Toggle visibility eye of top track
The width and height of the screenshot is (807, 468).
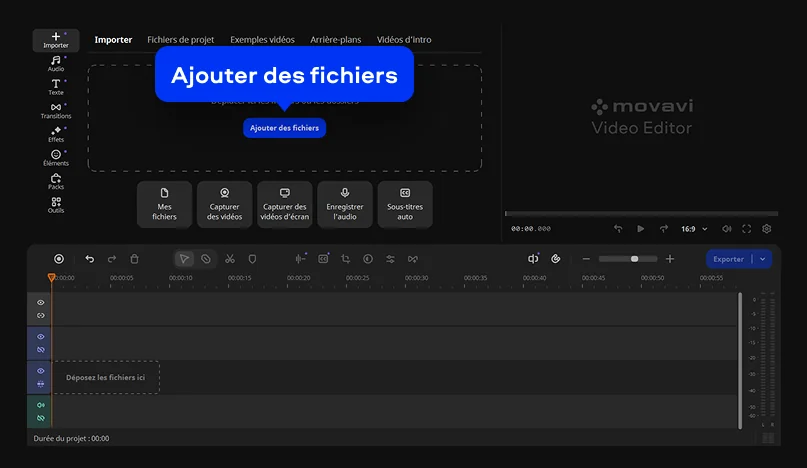pyautogui.click(x=41, y=303)
